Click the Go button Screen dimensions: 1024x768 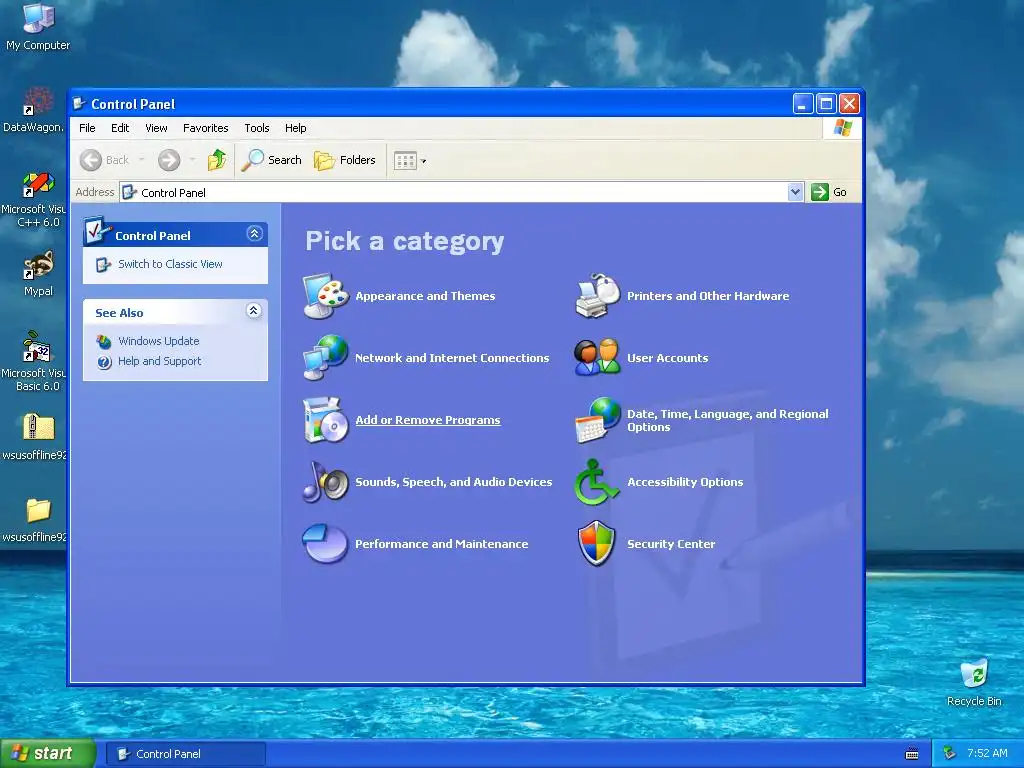[x=829, y=192]
